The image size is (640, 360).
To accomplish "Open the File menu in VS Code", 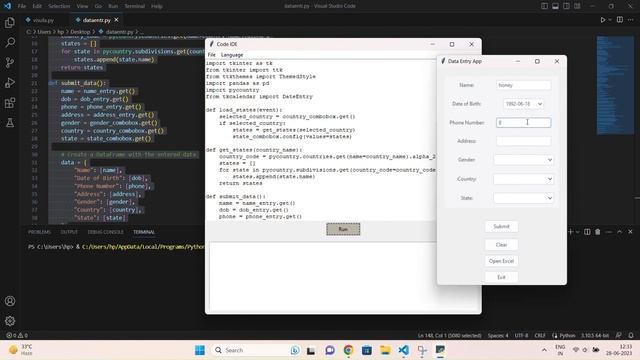I will coord(22,6).
